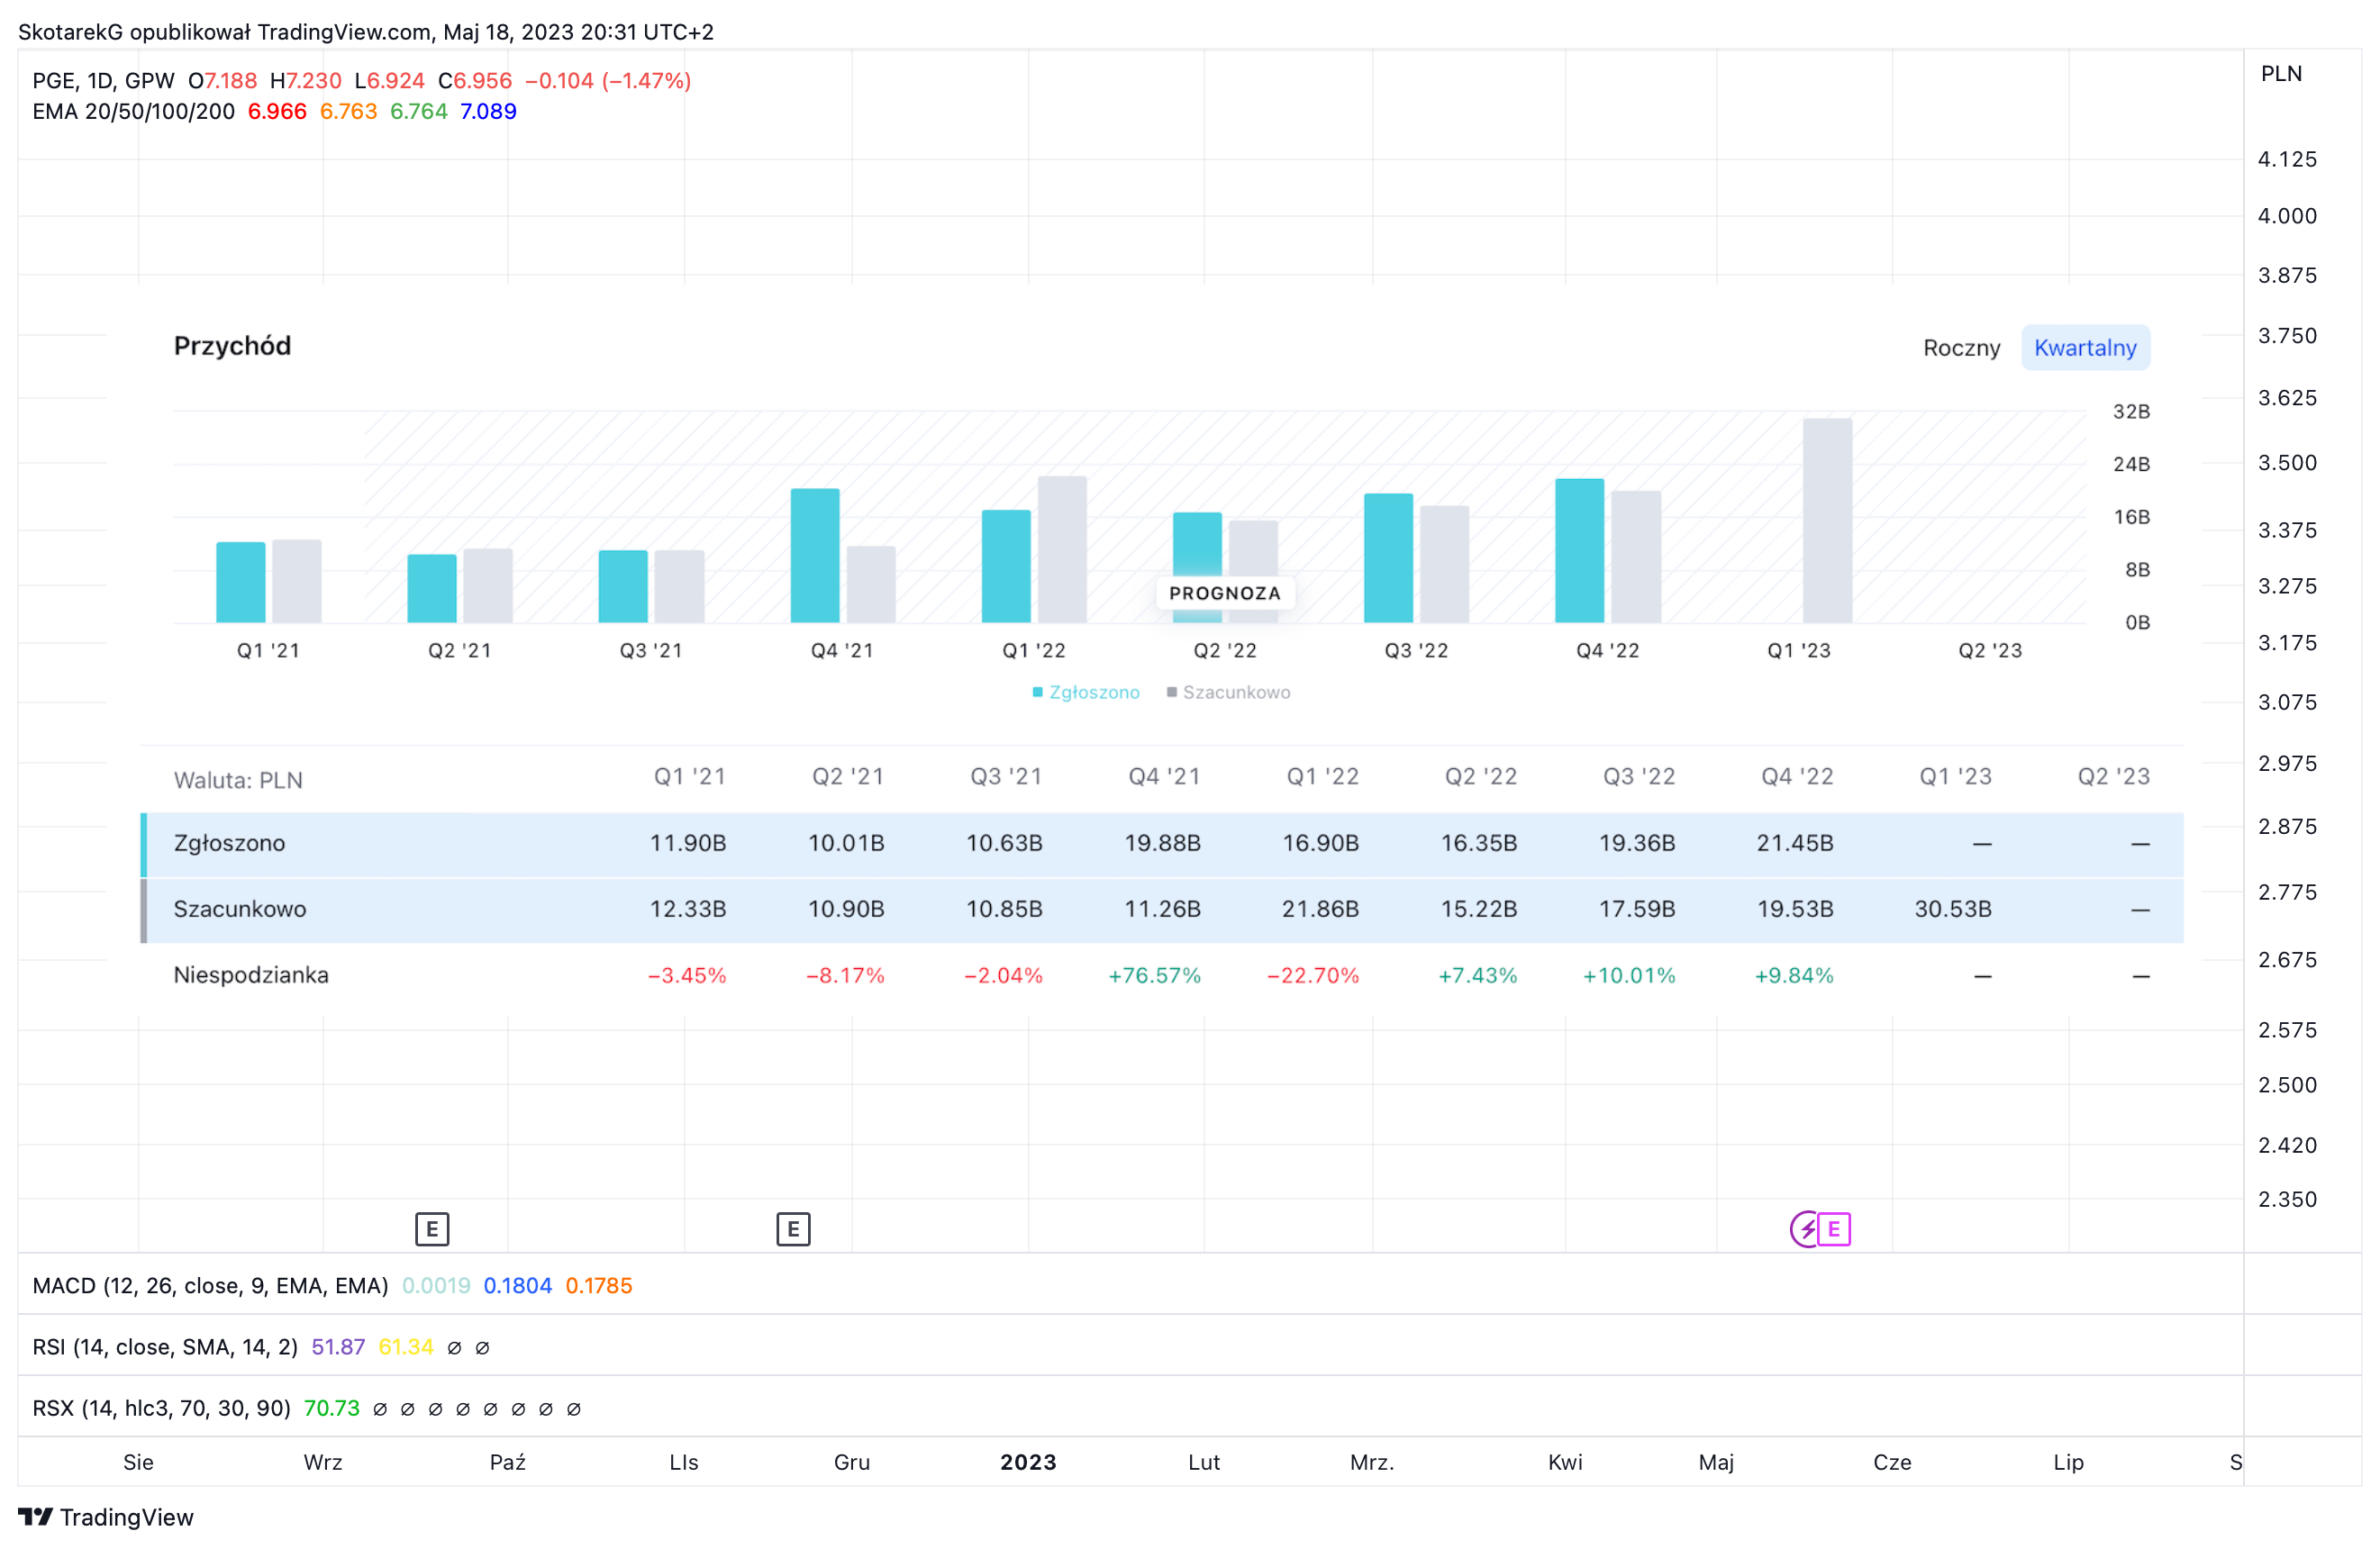Click the 21.45B reported Q4 '22 value
Image resolution: width=2380 pixels, height=1549 pixels.
coord(1795,843)
